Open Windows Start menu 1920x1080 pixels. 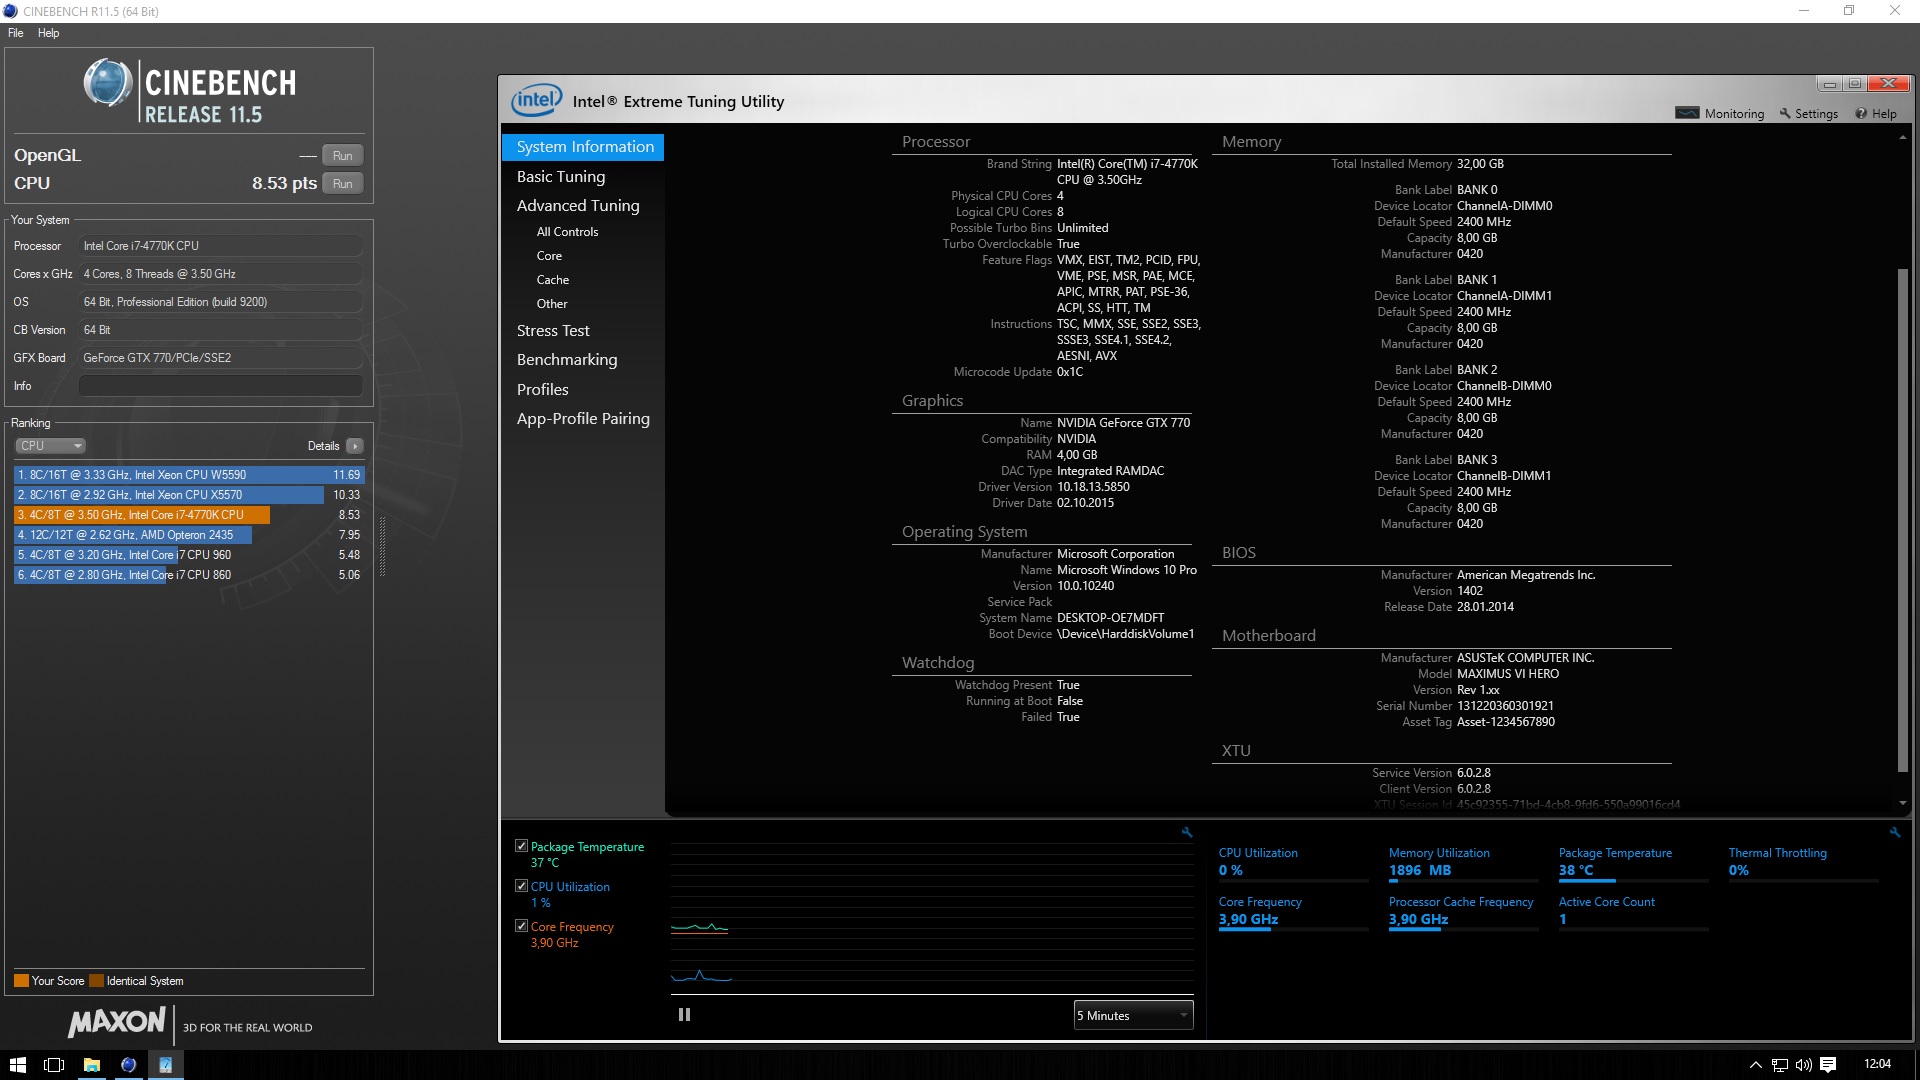(17, 1065)
